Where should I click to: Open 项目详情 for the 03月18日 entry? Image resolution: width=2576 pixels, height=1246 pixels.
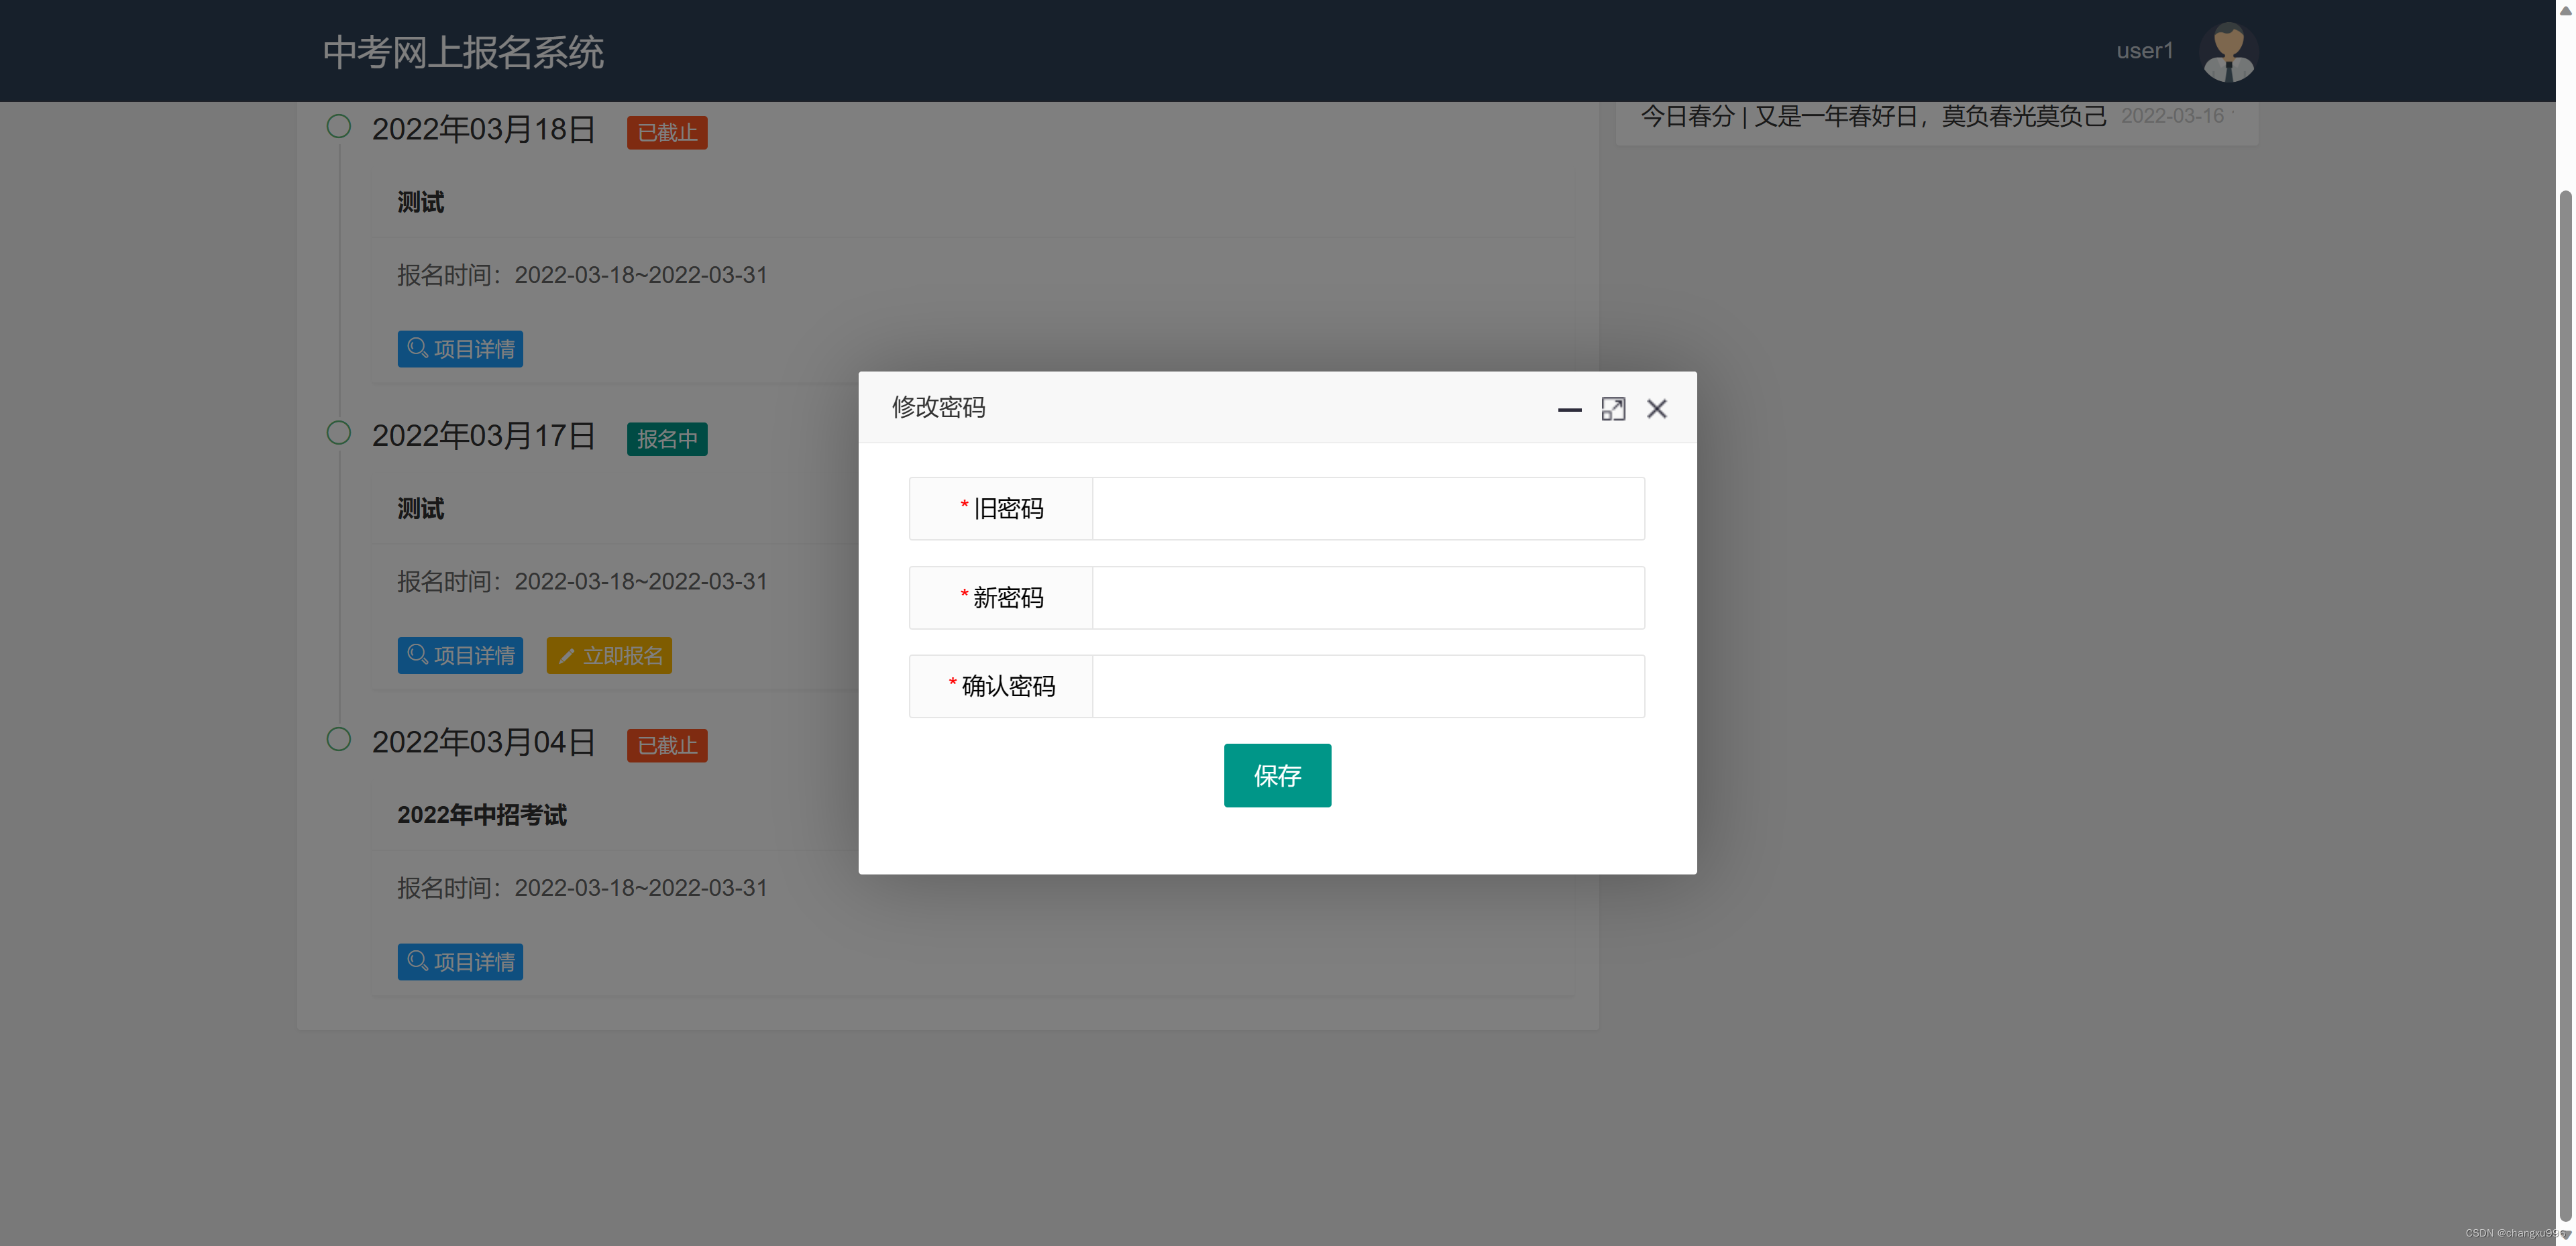[460, 349]
